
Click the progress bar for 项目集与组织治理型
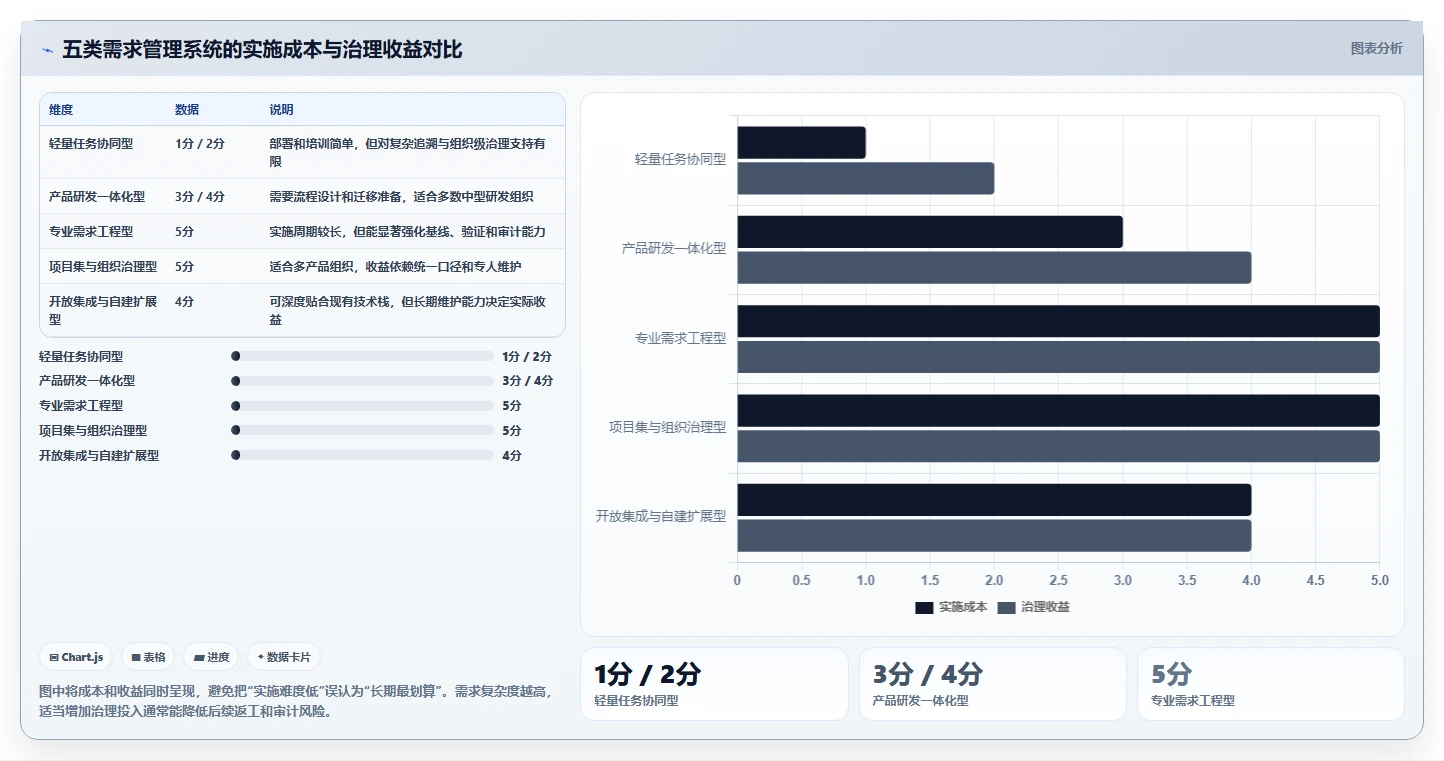362,430
